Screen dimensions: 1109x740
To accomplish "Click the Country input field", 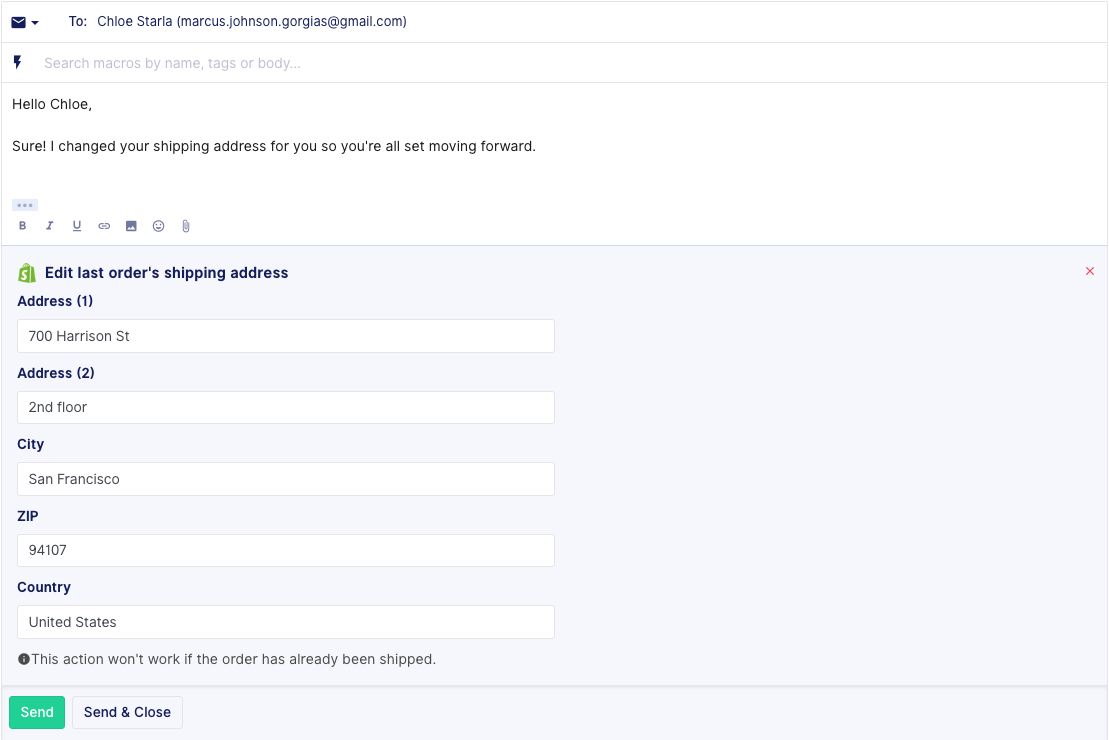I will 286,622.
